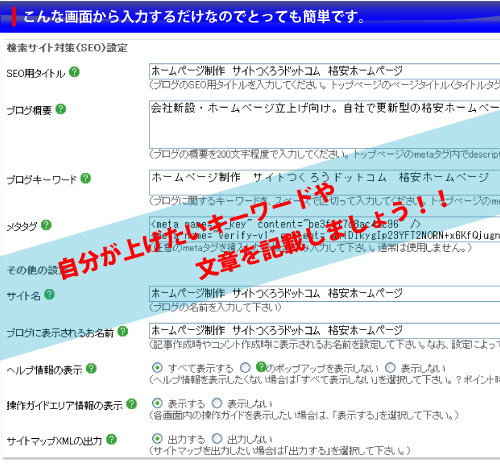The image size is (500, 464).
Task: Open help icon beside ブログ概要
Action: 61,109
